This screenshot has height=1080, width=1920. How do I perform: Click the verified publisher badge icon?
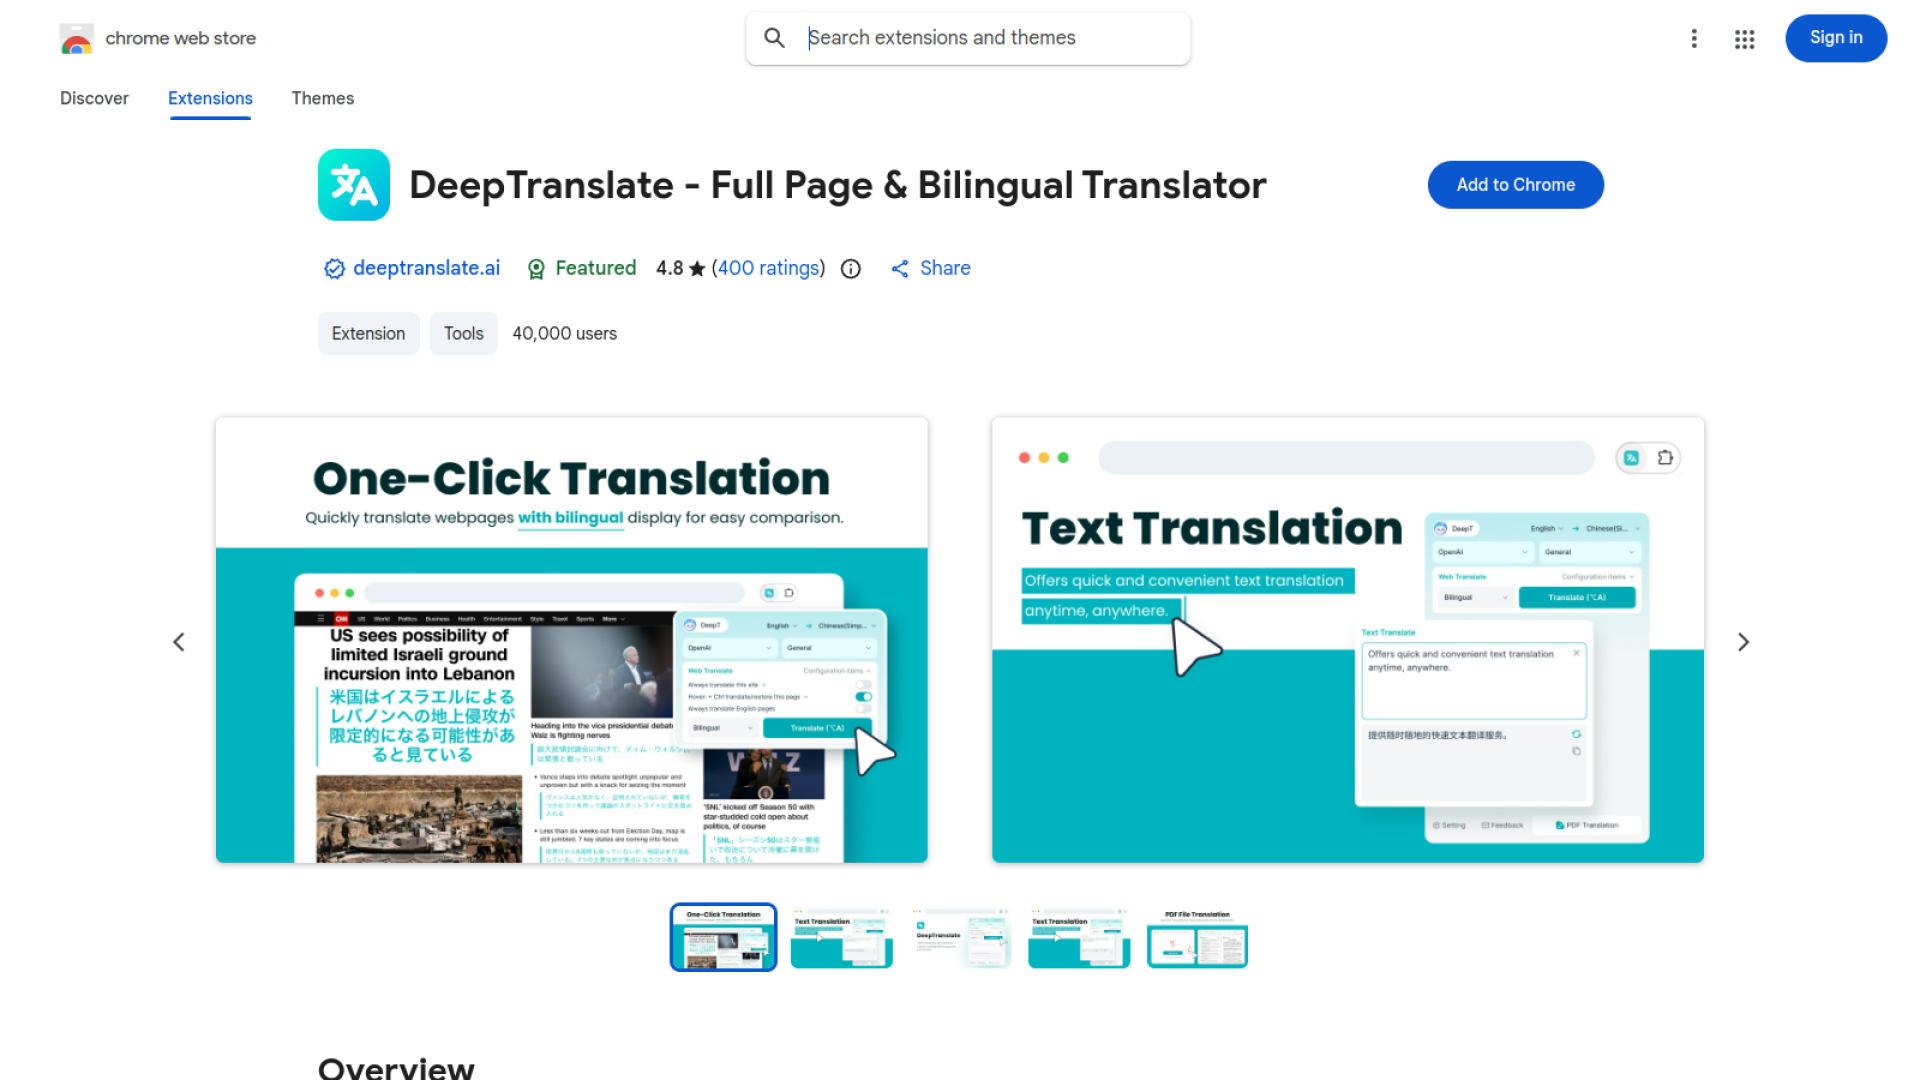(x=334, y=268)
